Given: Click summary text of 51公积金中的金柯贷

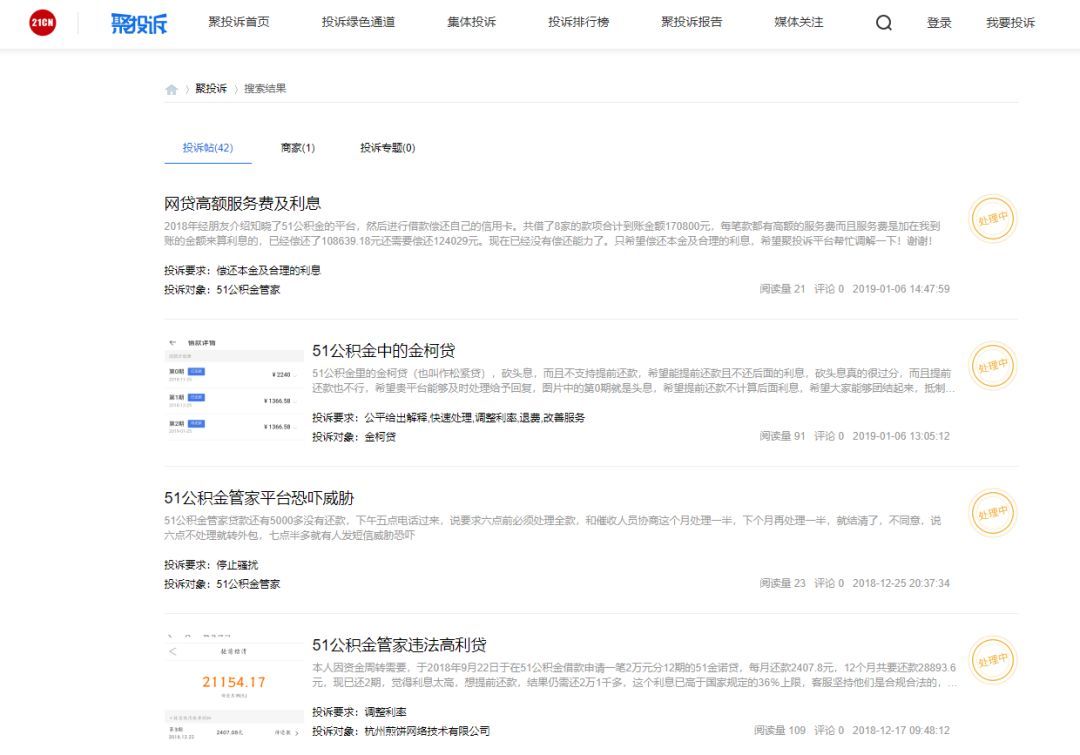Looking at the screenshot, I should click(x=633, y=380).
